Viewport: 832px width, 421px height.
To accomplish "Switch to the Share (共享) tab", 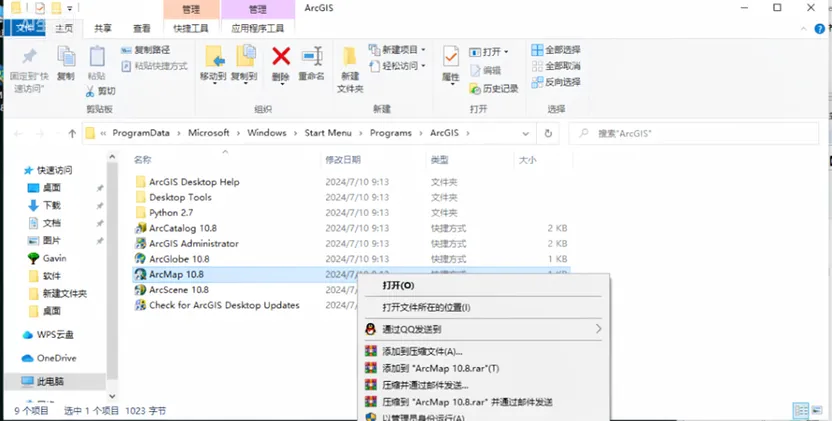I will point(103,29).
